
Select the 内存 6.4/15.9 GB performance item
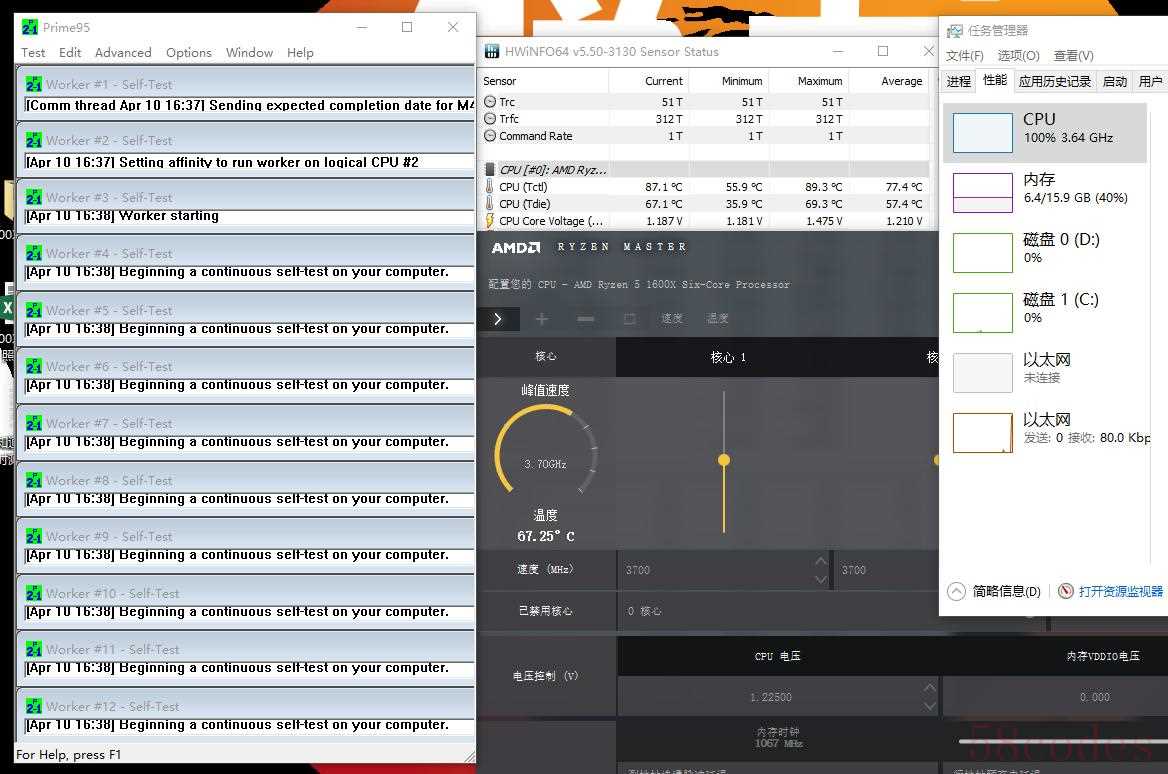[1045, 192]
